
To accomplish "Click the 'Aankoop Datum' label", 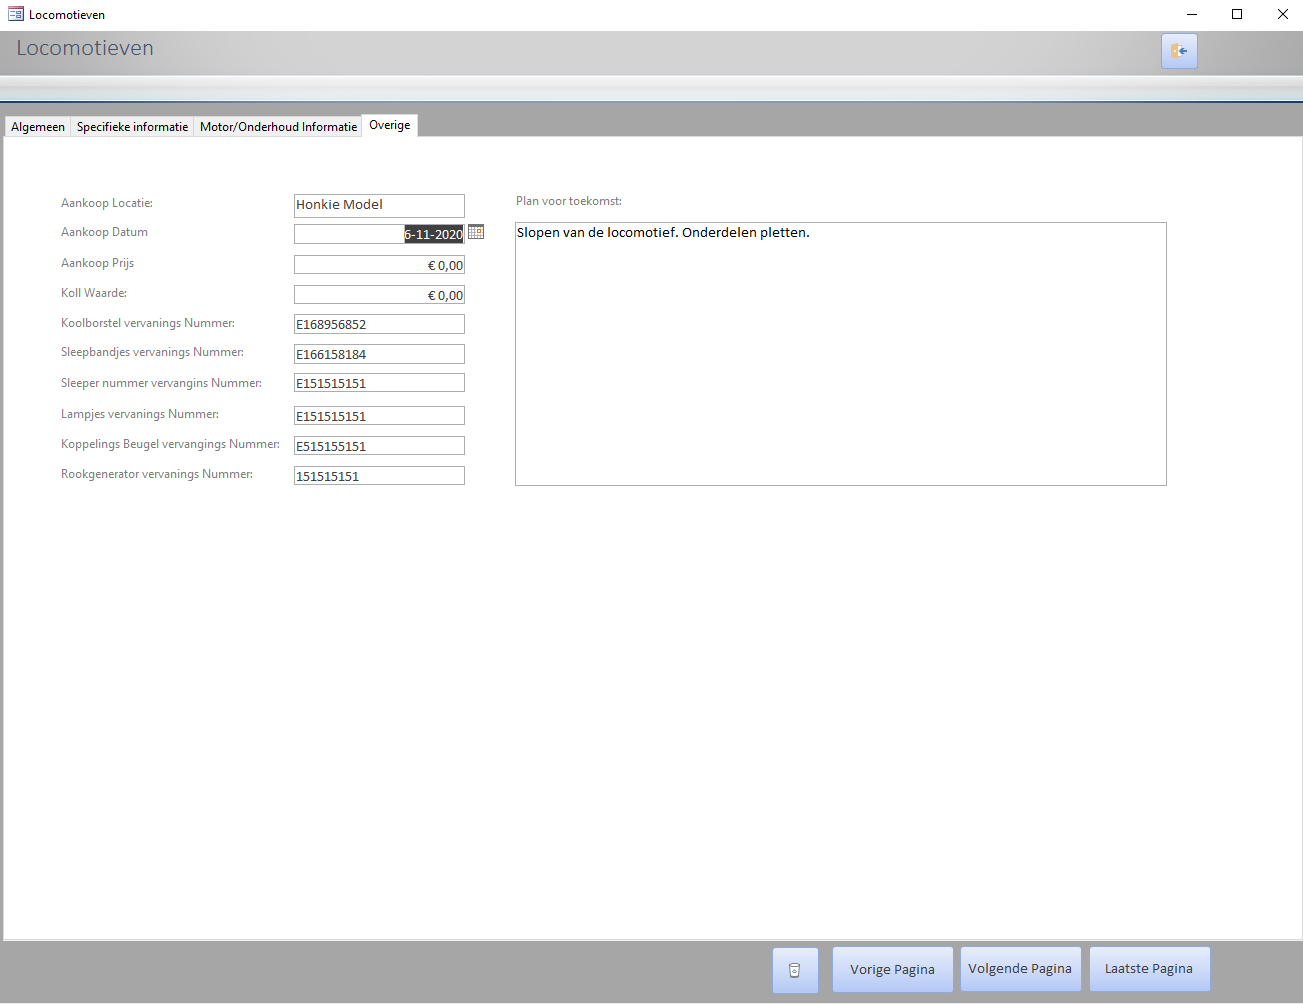I will [104, 232].
